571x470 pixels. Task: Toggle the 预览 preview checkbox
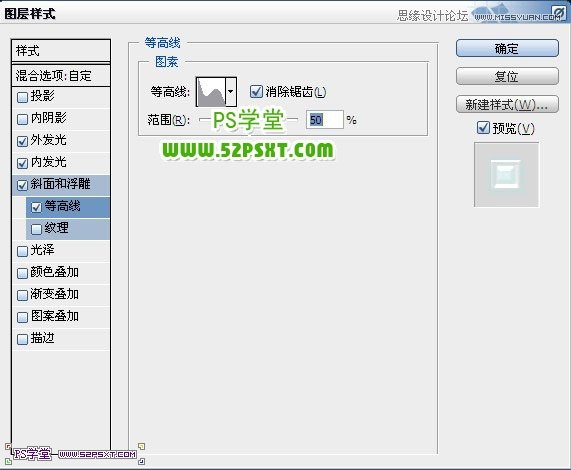pyautogui.click(x=483, y=127)
